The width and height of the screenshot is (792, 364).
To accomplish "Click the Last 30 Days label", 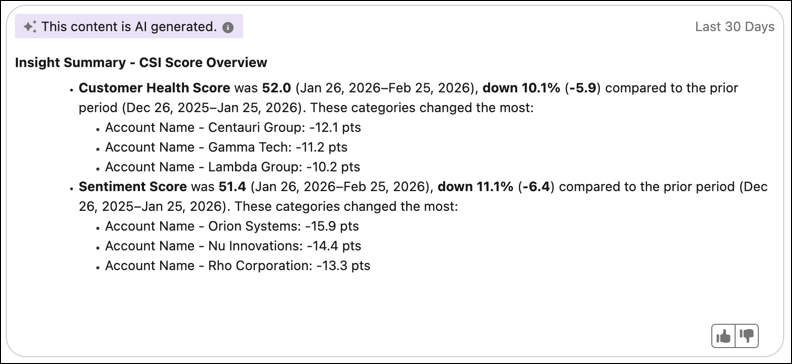I will click(734, 27).
